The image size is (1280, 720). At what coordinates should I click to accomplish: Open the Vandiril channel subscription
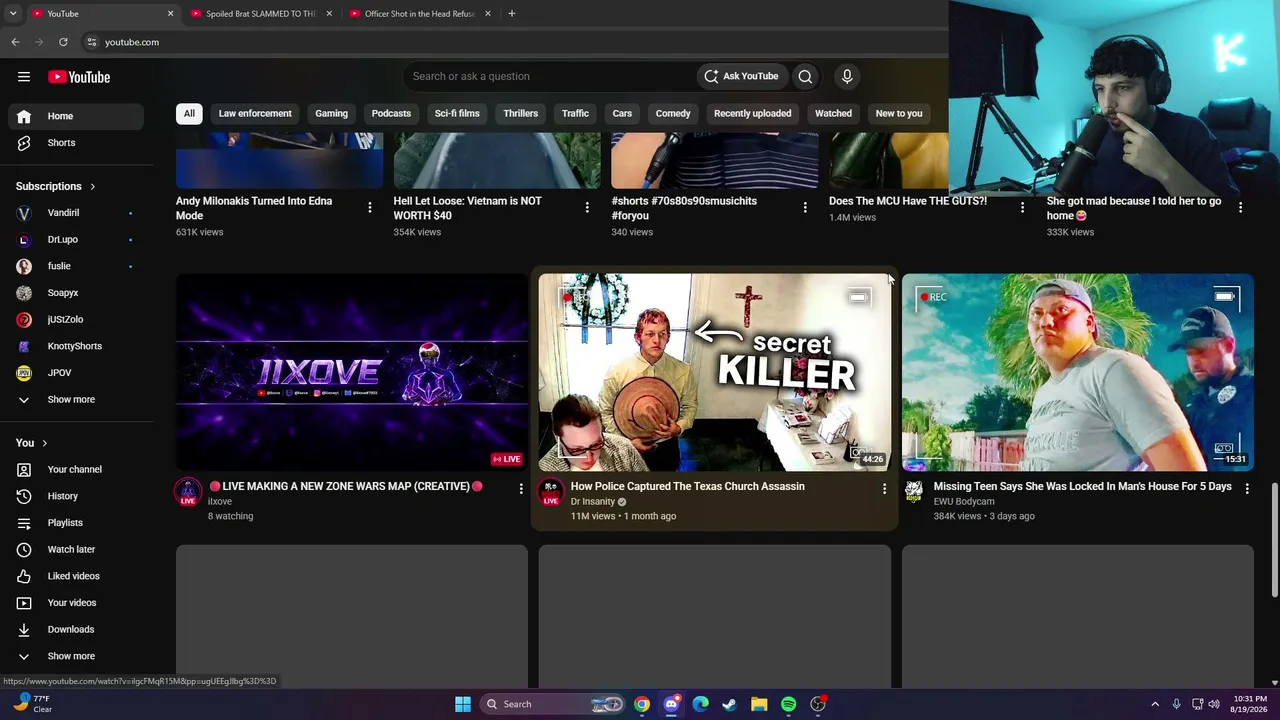(76, 213)
